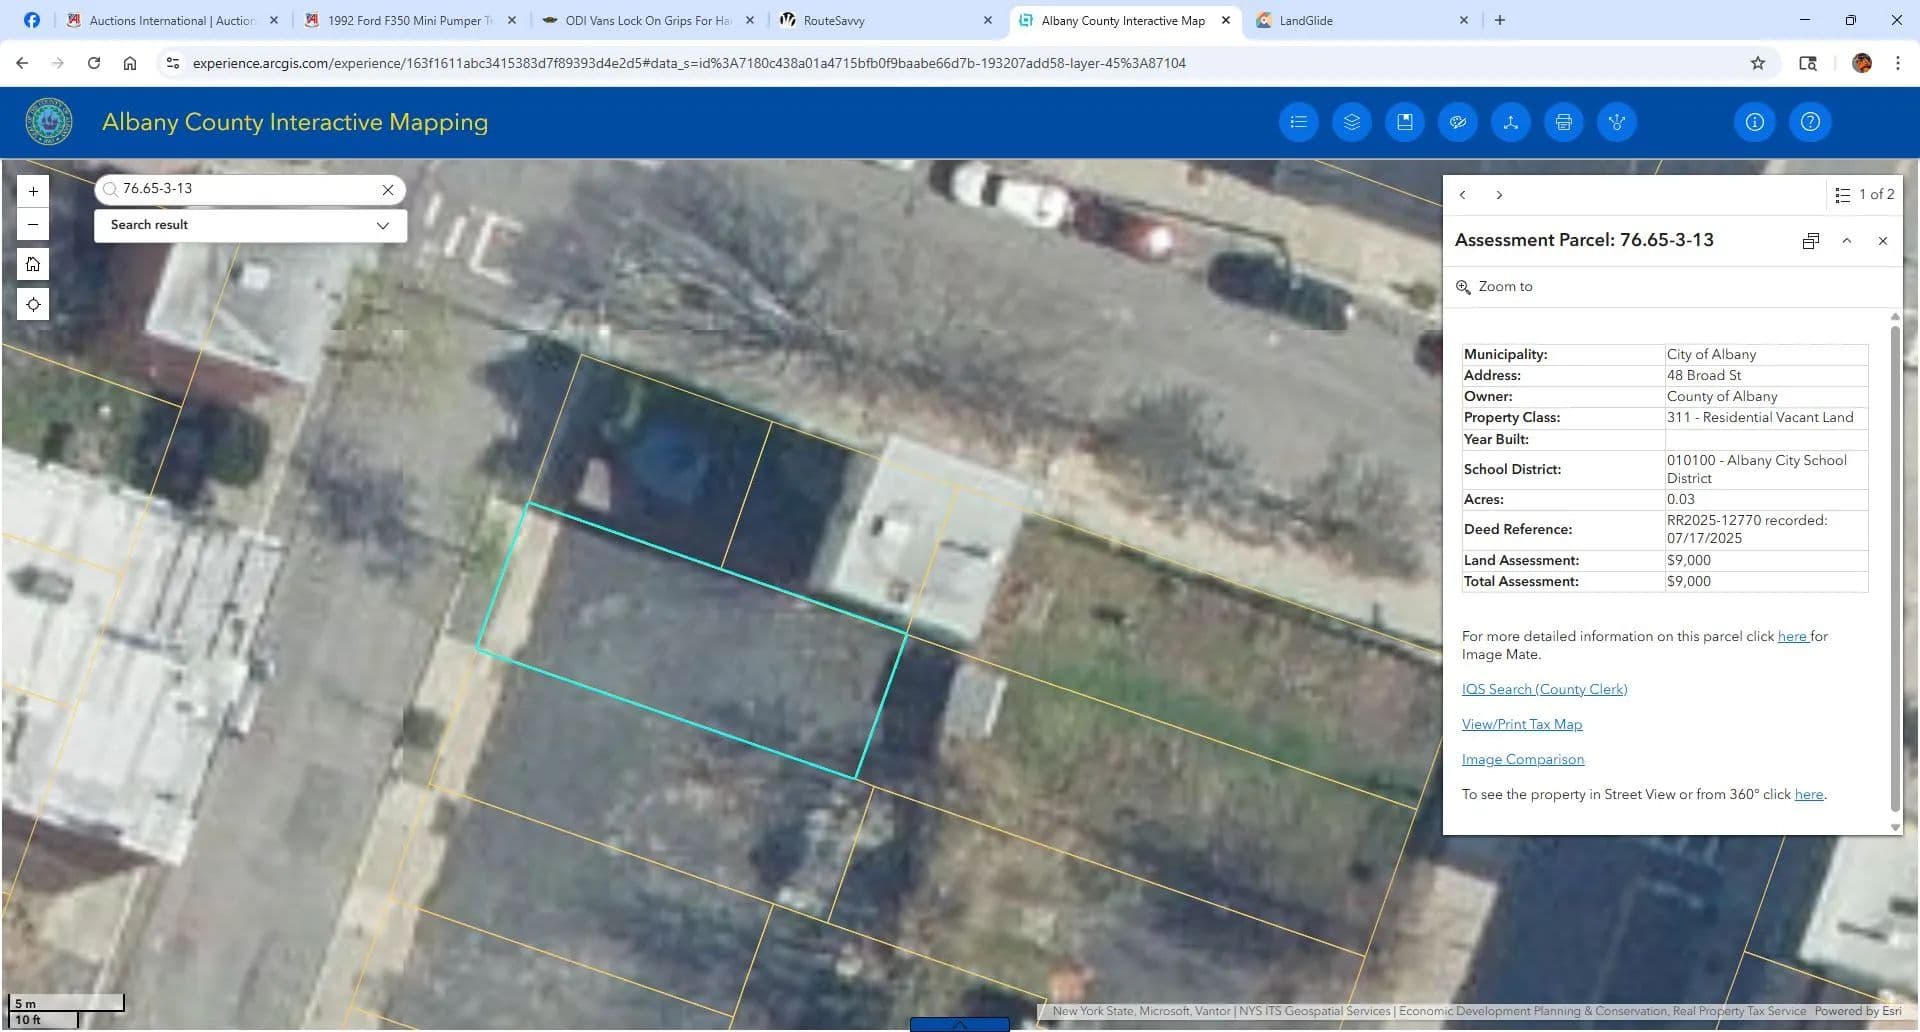The height and width of the screenshot is (1032, 1920).
Task: Open the About info icon
Action: pos(1754,122)
